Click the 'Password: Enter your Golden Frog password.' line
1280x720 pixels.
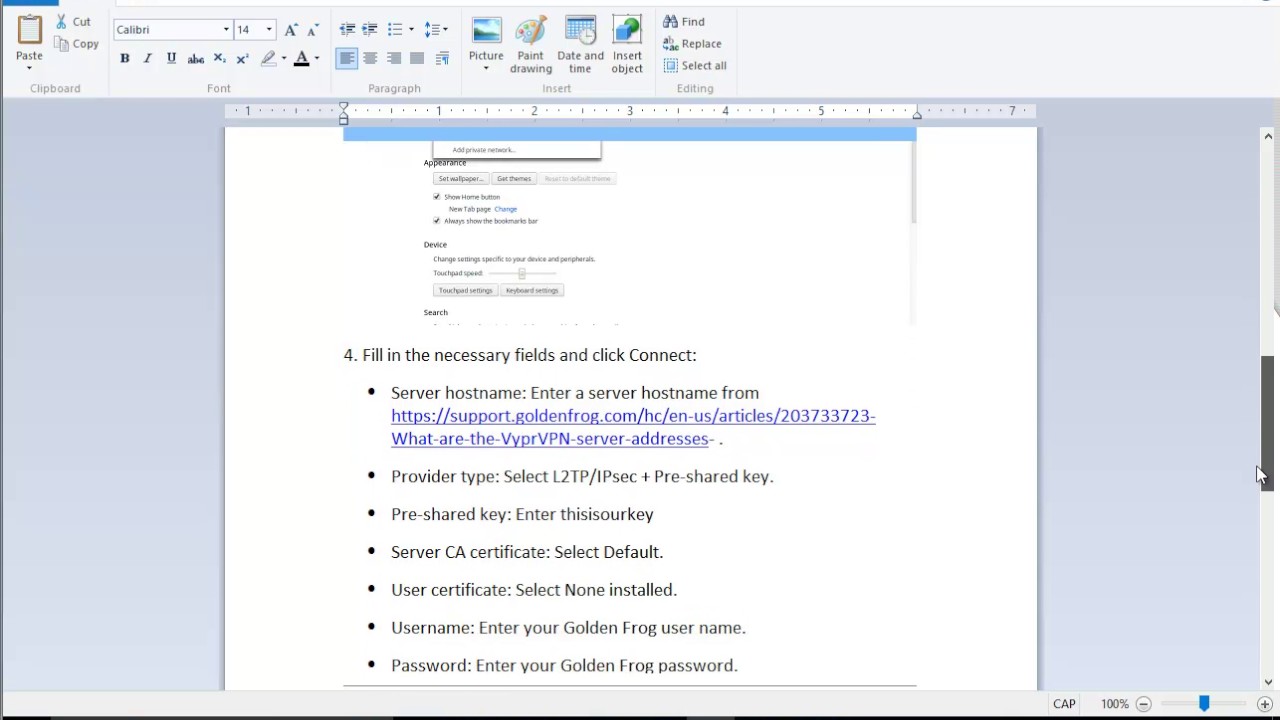pos(564,665)
